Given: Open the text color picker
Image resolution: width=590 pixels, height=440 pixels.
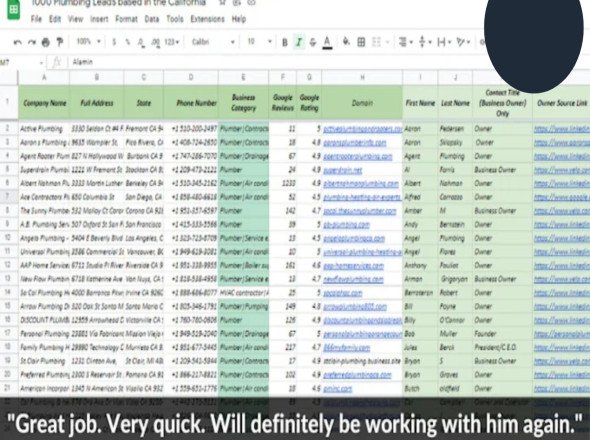Looking at the screenshot, I should 327,42.
